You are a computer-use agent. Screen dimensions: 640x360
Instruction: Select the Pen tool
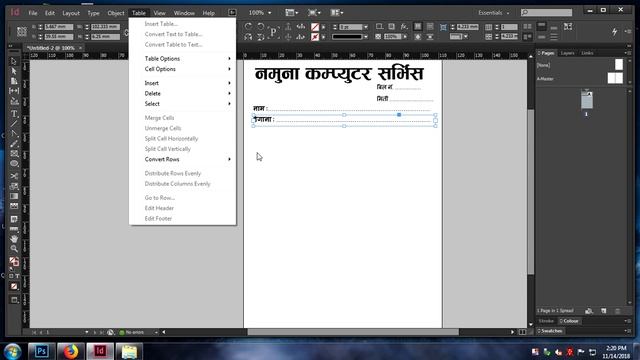(14, 133)
